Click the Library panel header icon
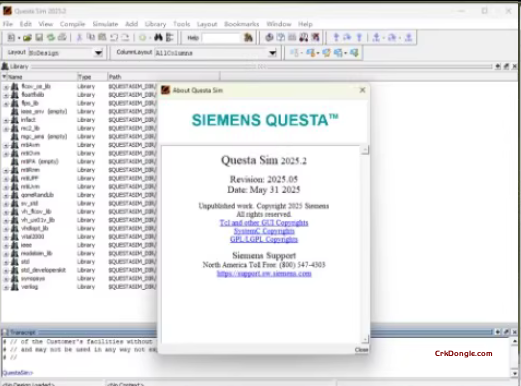The height and width of the screenshot is (386, 521). pos(5,66)
